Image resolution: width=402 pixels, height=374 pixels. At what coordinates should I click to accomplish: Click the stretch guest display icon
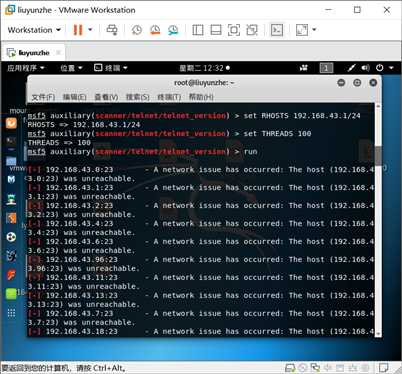(x=302, y=30)
